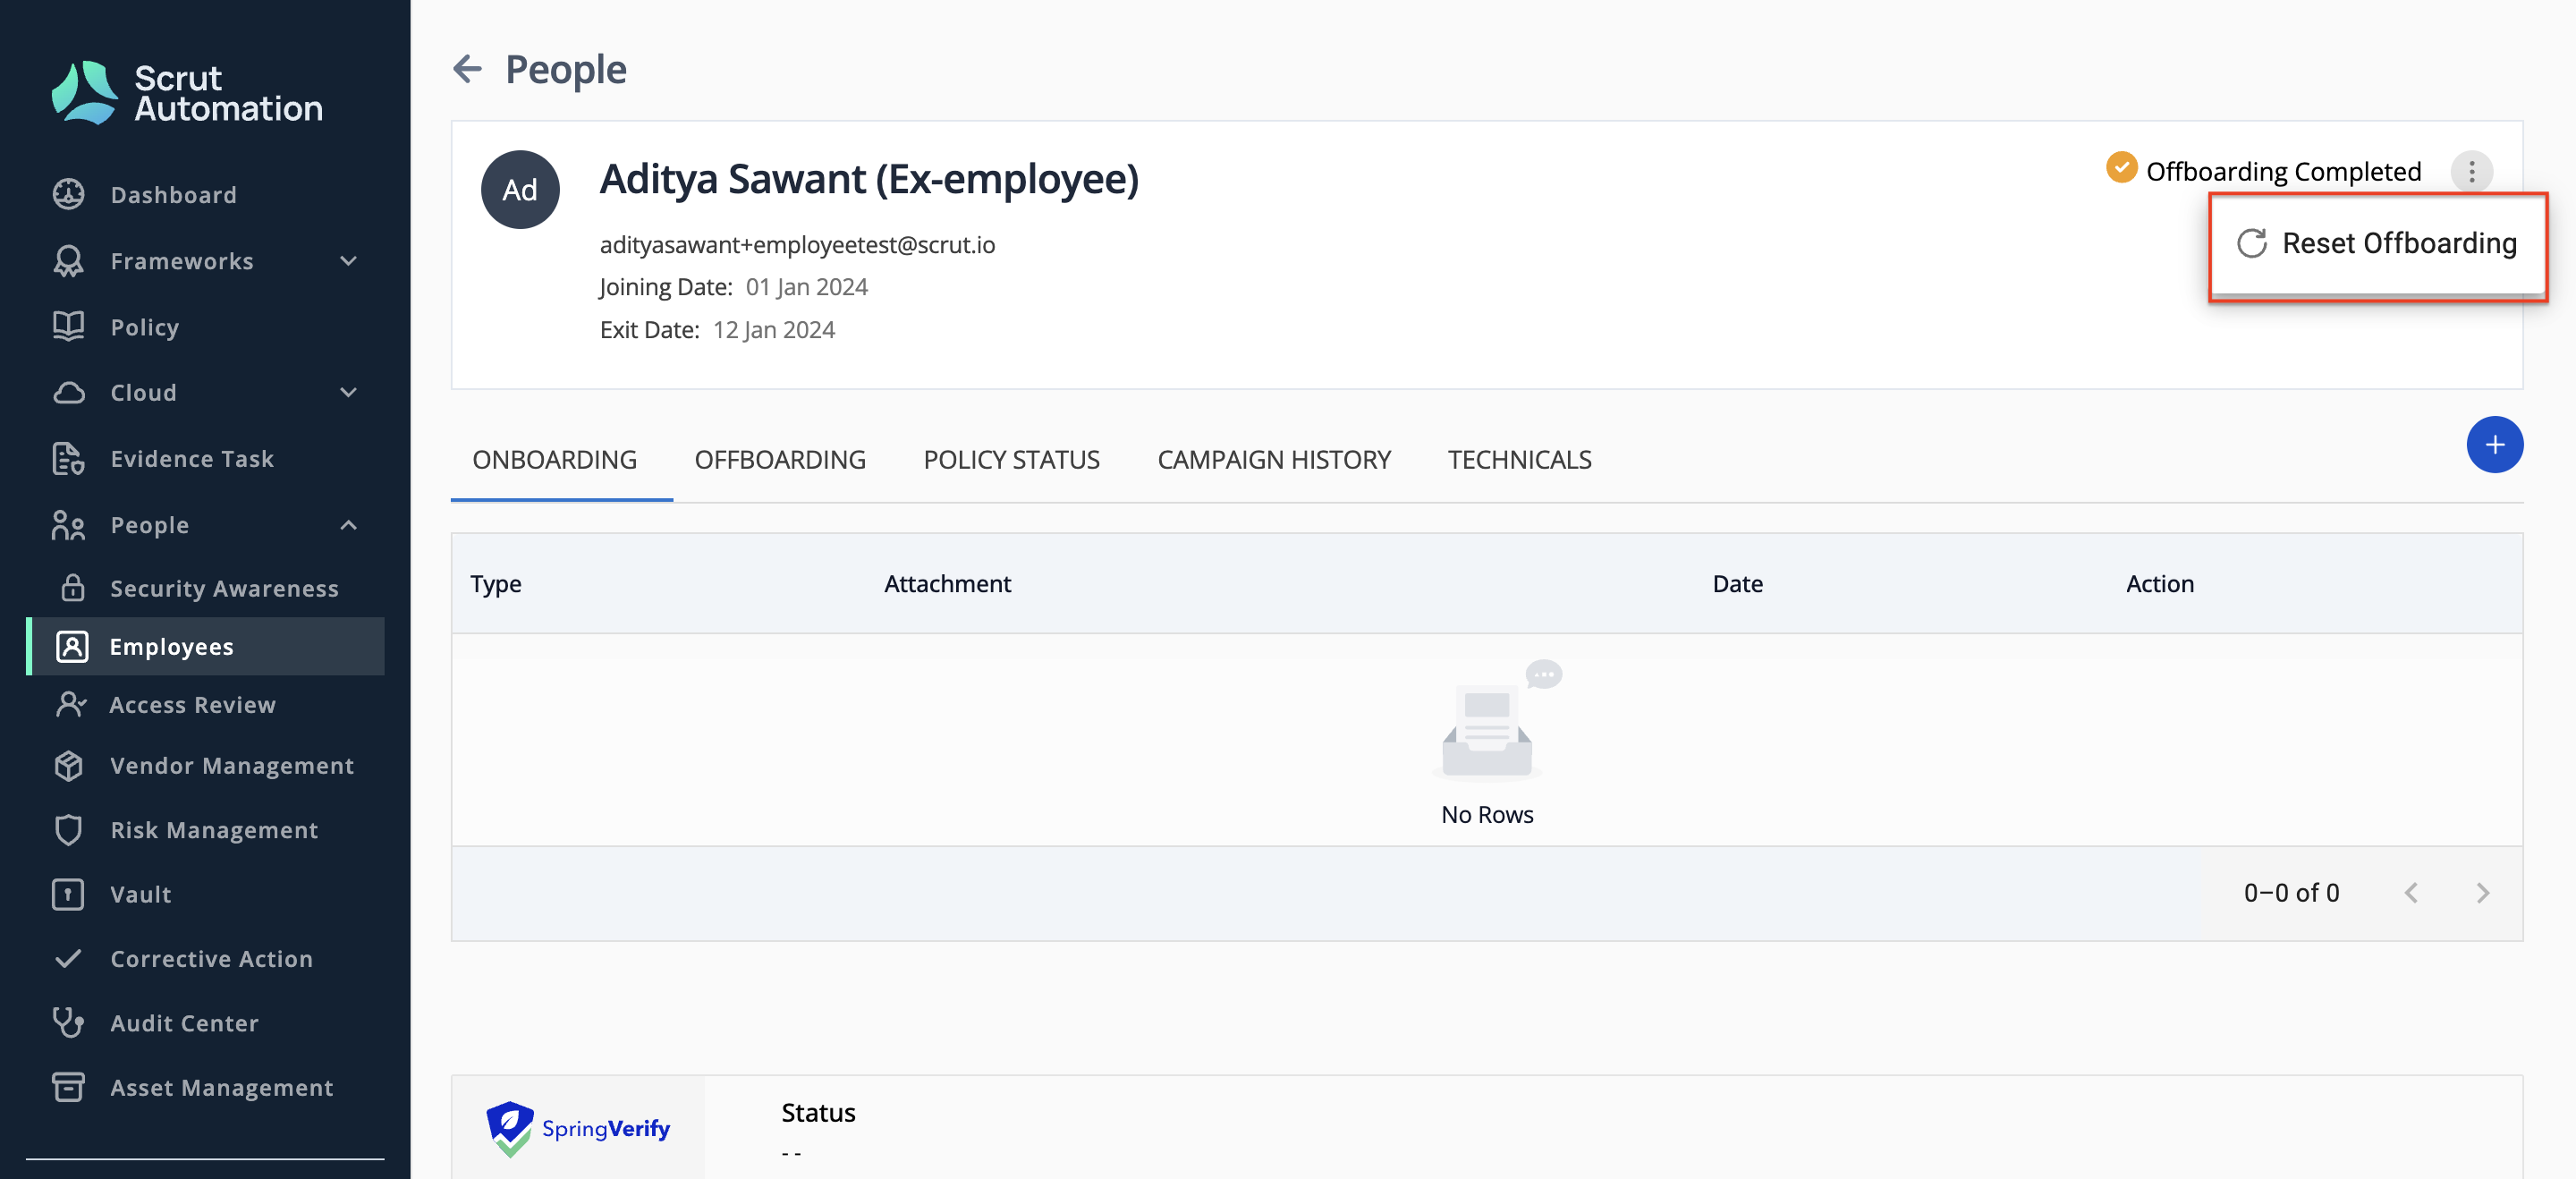Open Evidence Task label in sidebar
2576x1179 pixels.
pyautogui.click(x=192, y=458)
